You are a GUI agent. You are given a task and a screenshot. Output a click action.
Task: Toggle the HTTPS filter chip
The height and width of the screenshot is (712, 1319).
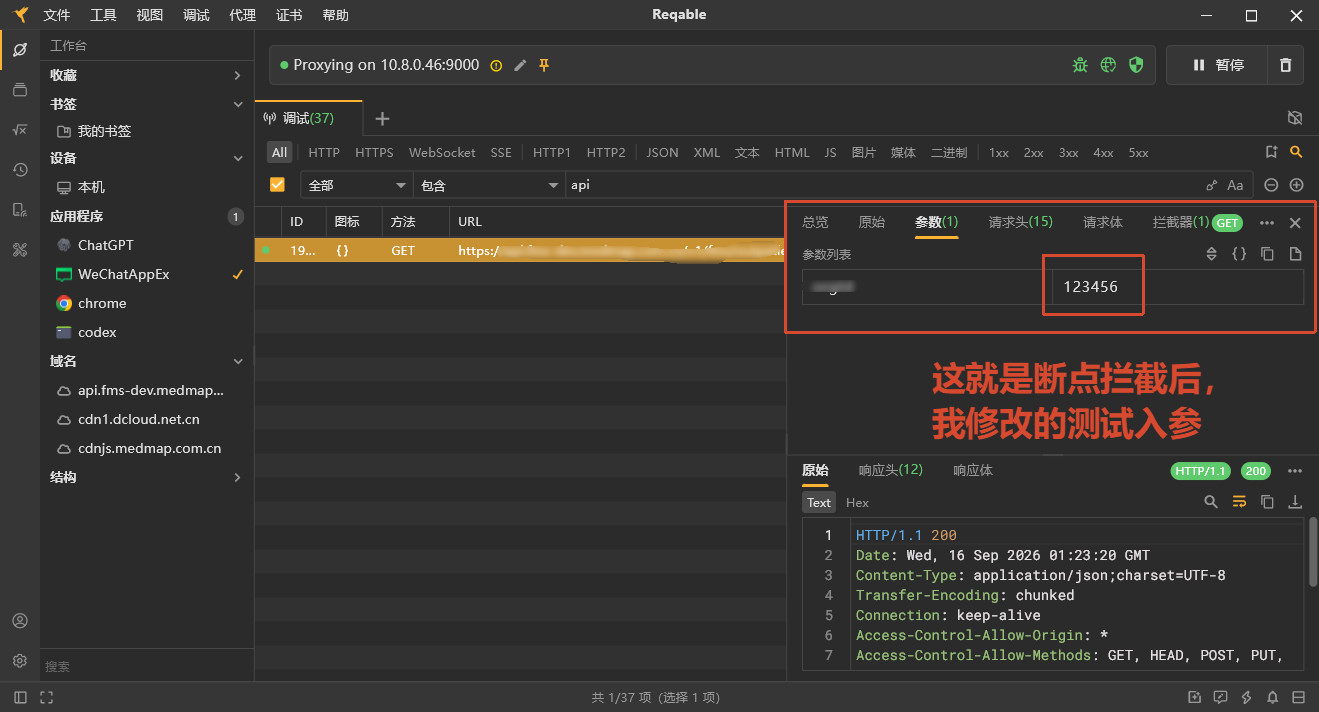[374, 152]
